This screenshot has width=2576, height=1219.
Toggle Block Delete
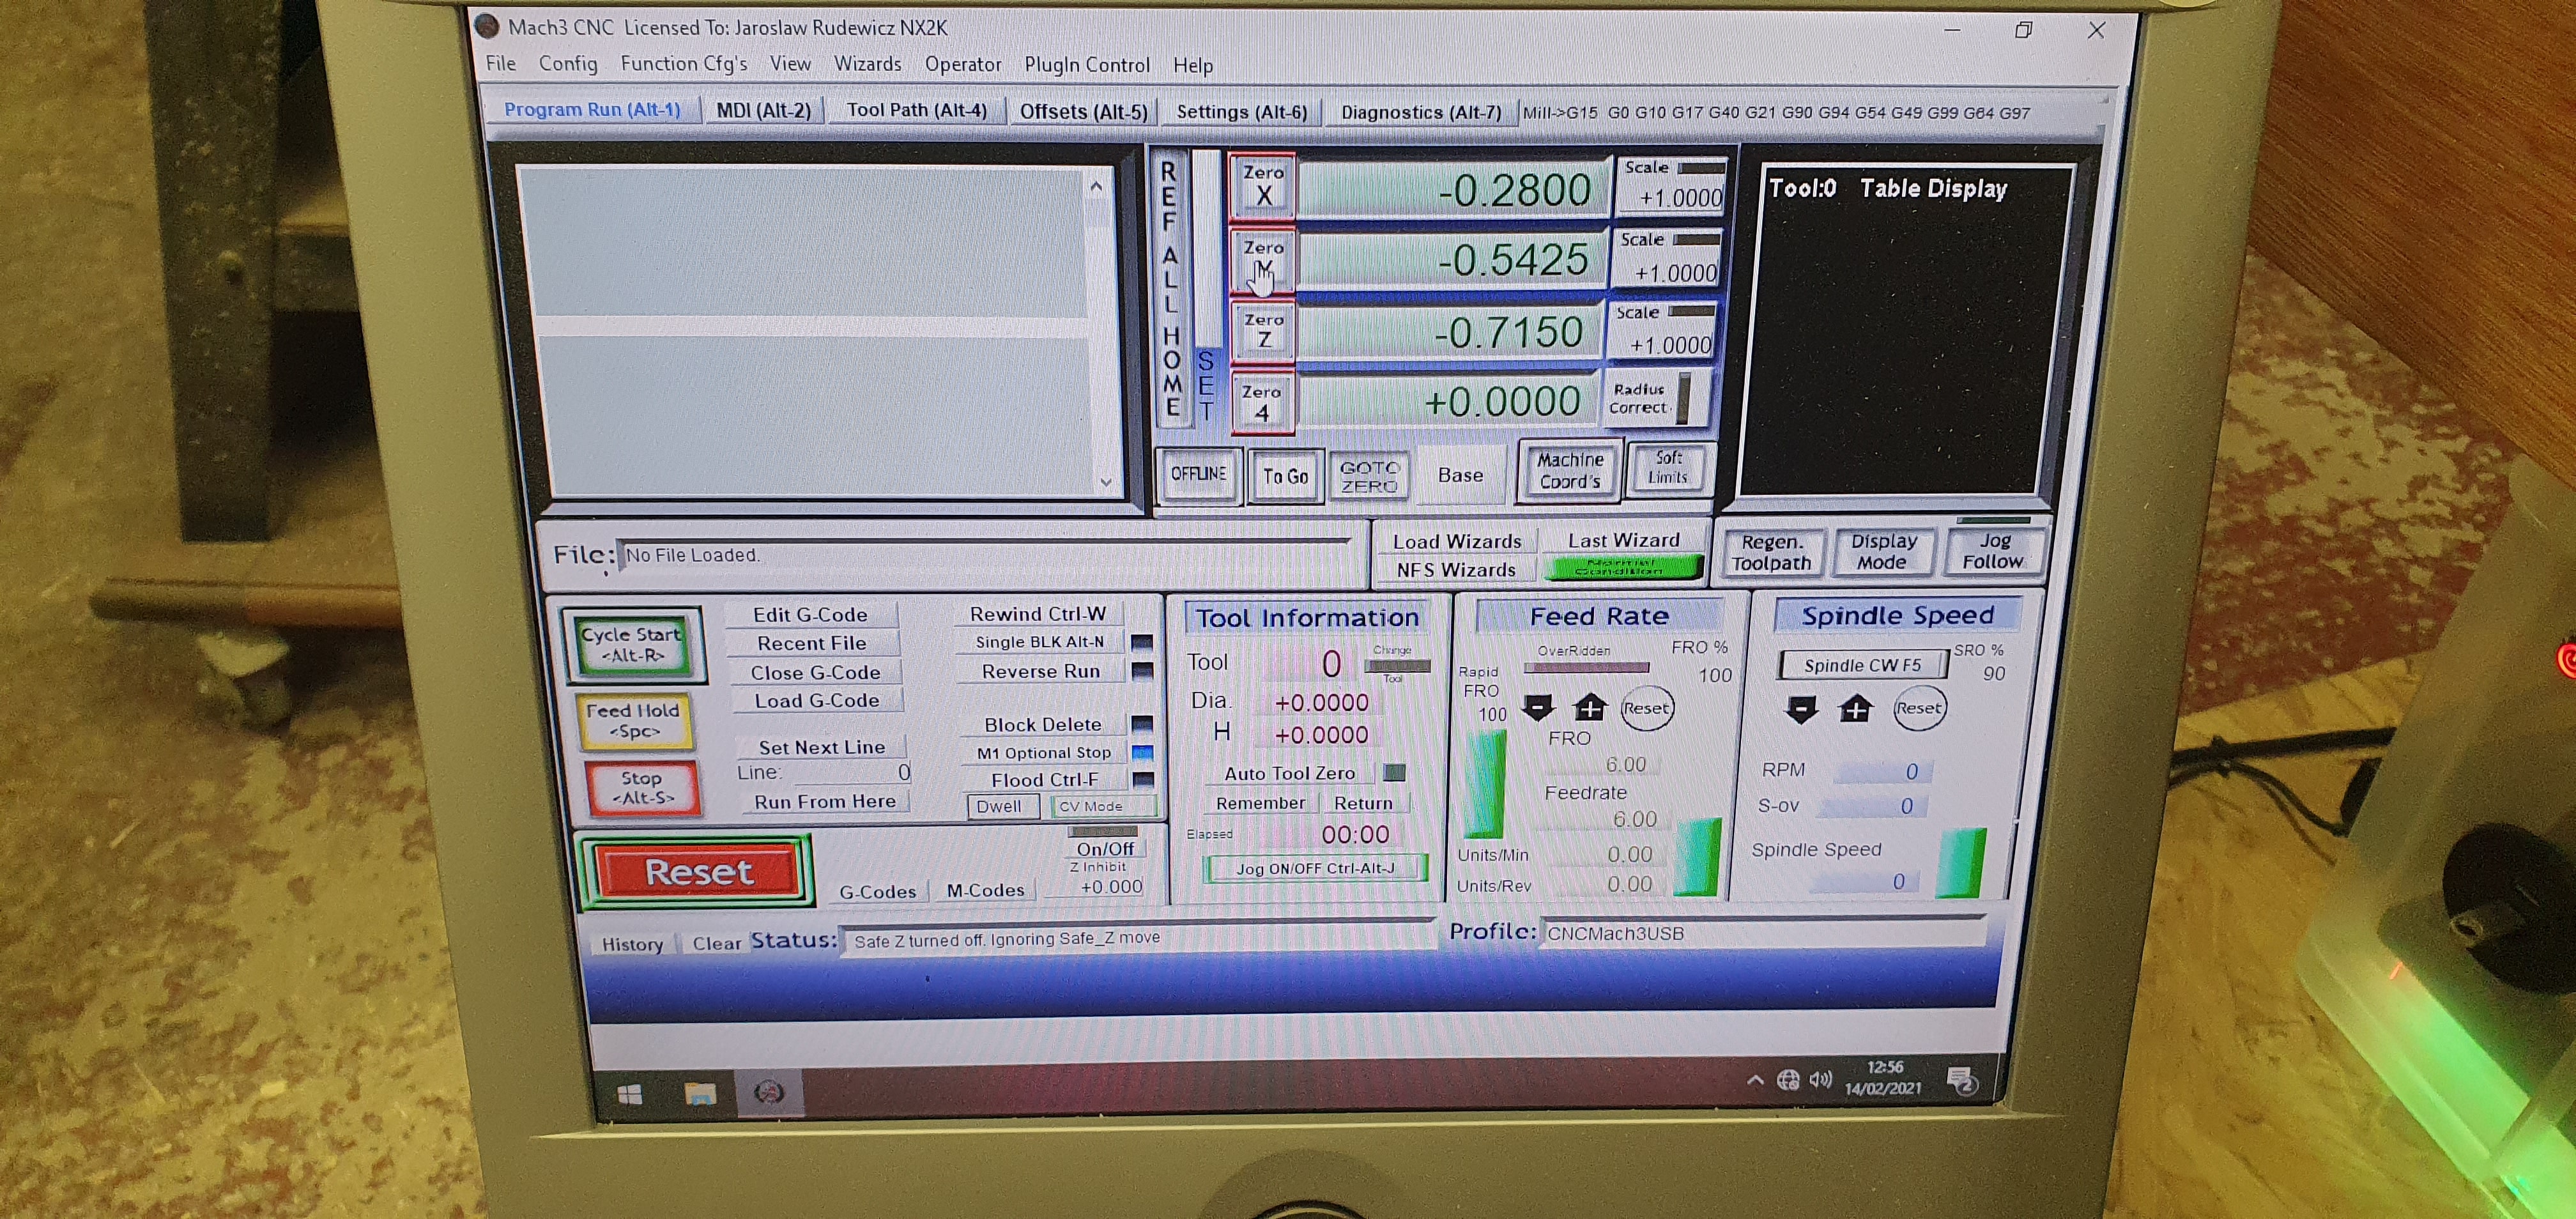[1042, 724]
